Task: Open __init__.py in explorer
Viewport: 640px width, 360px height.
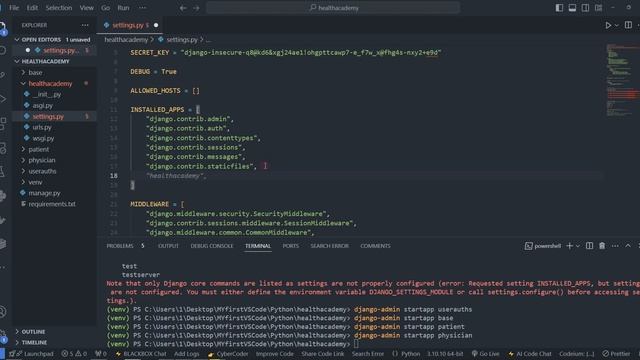Action: (x=47, y=94)
